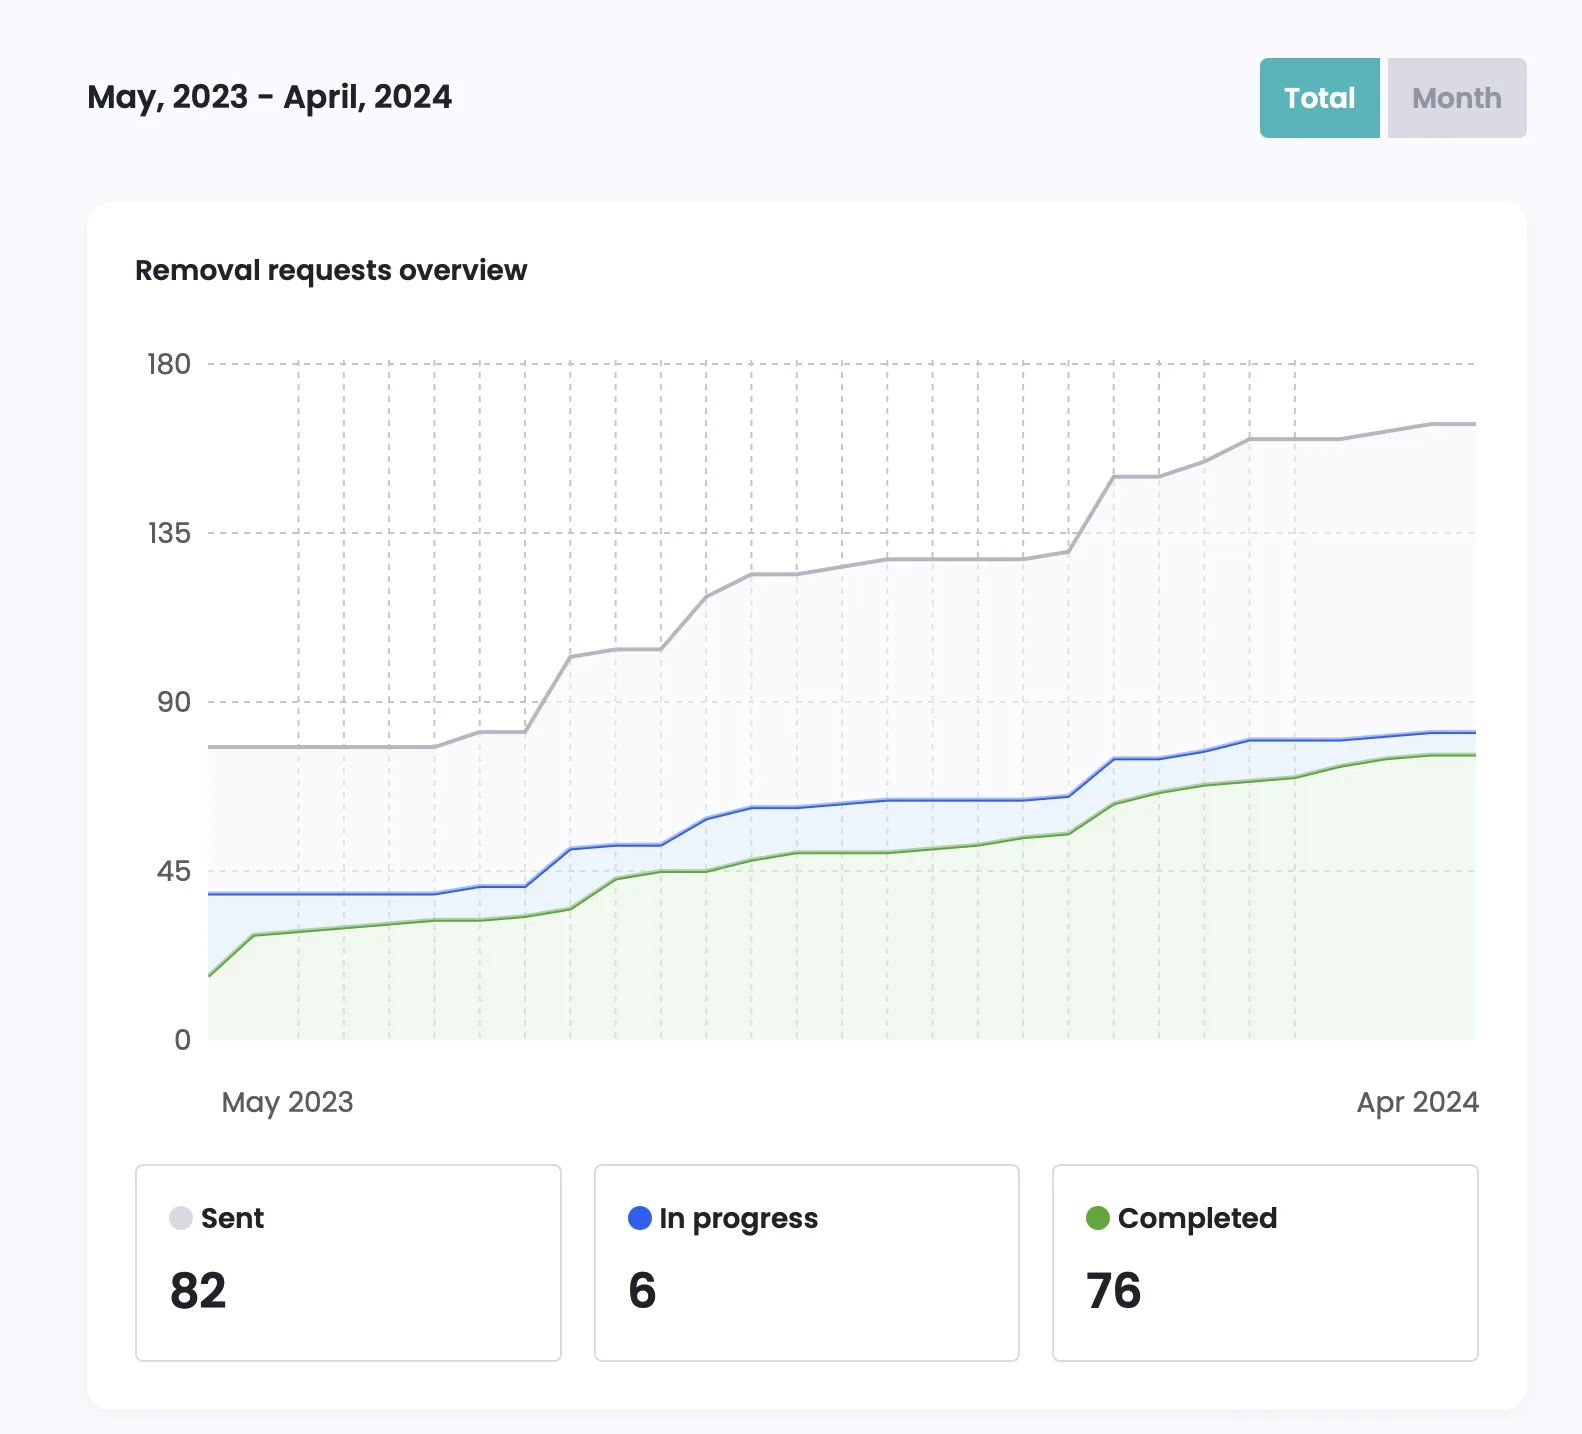
Task: Click the Removal requests overview heading
Action: point(331,270)
